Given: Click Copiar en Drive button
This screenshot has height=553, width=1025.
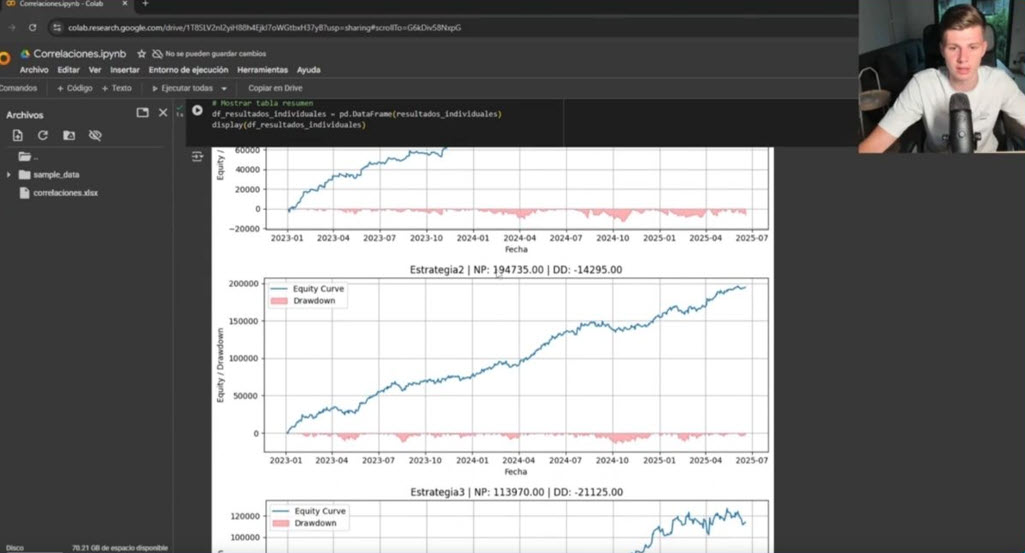Looking at the screenshot, I should [x=275, y=88].
